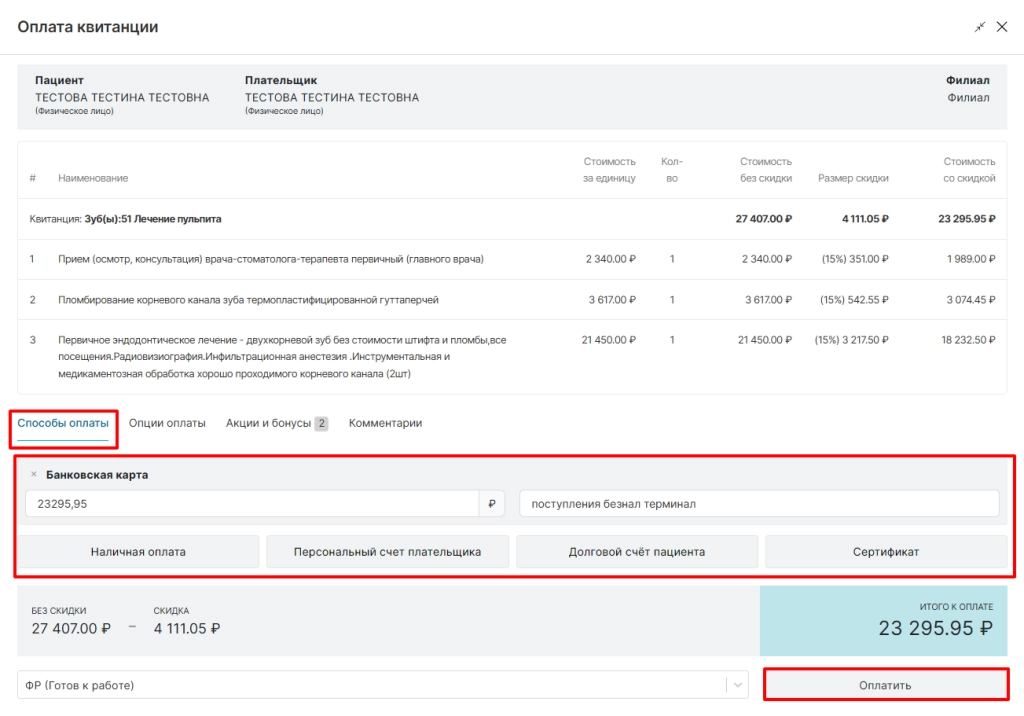1024x716 pixels.
Task: Show the Комментарии tab
Action: [385, 423]
